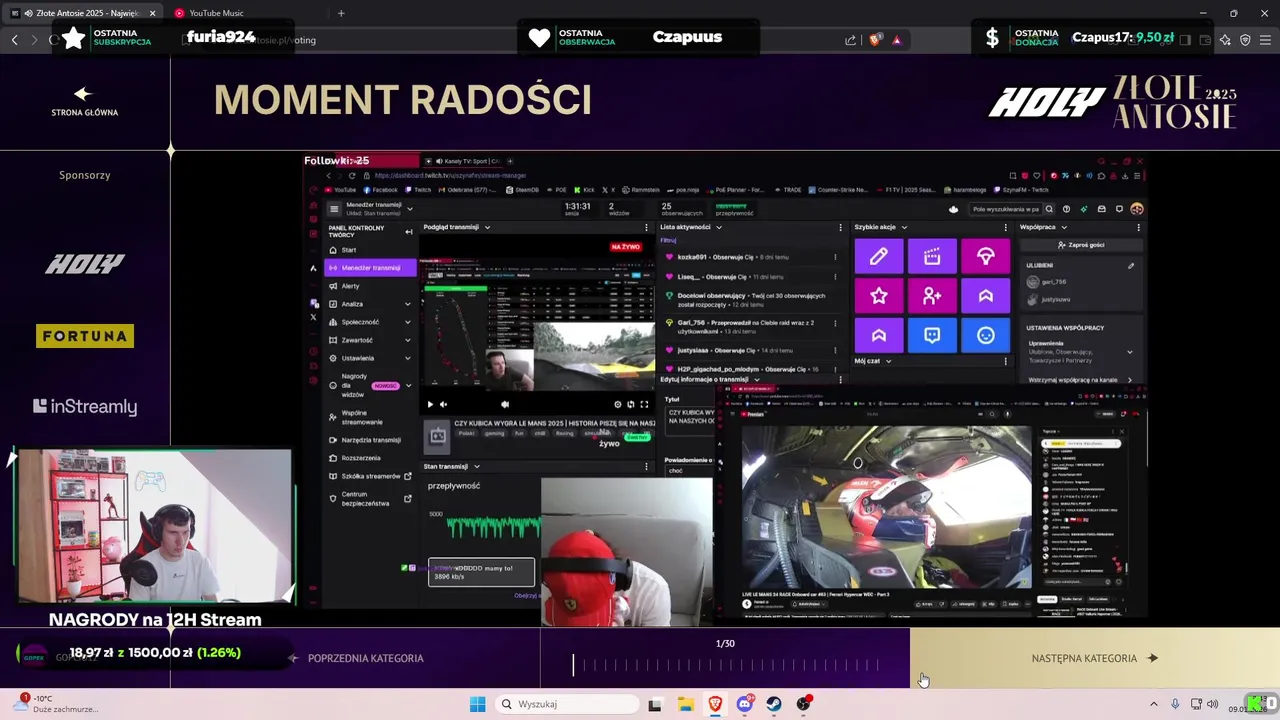Open a new browser tab with plus

tap(341, 13)
